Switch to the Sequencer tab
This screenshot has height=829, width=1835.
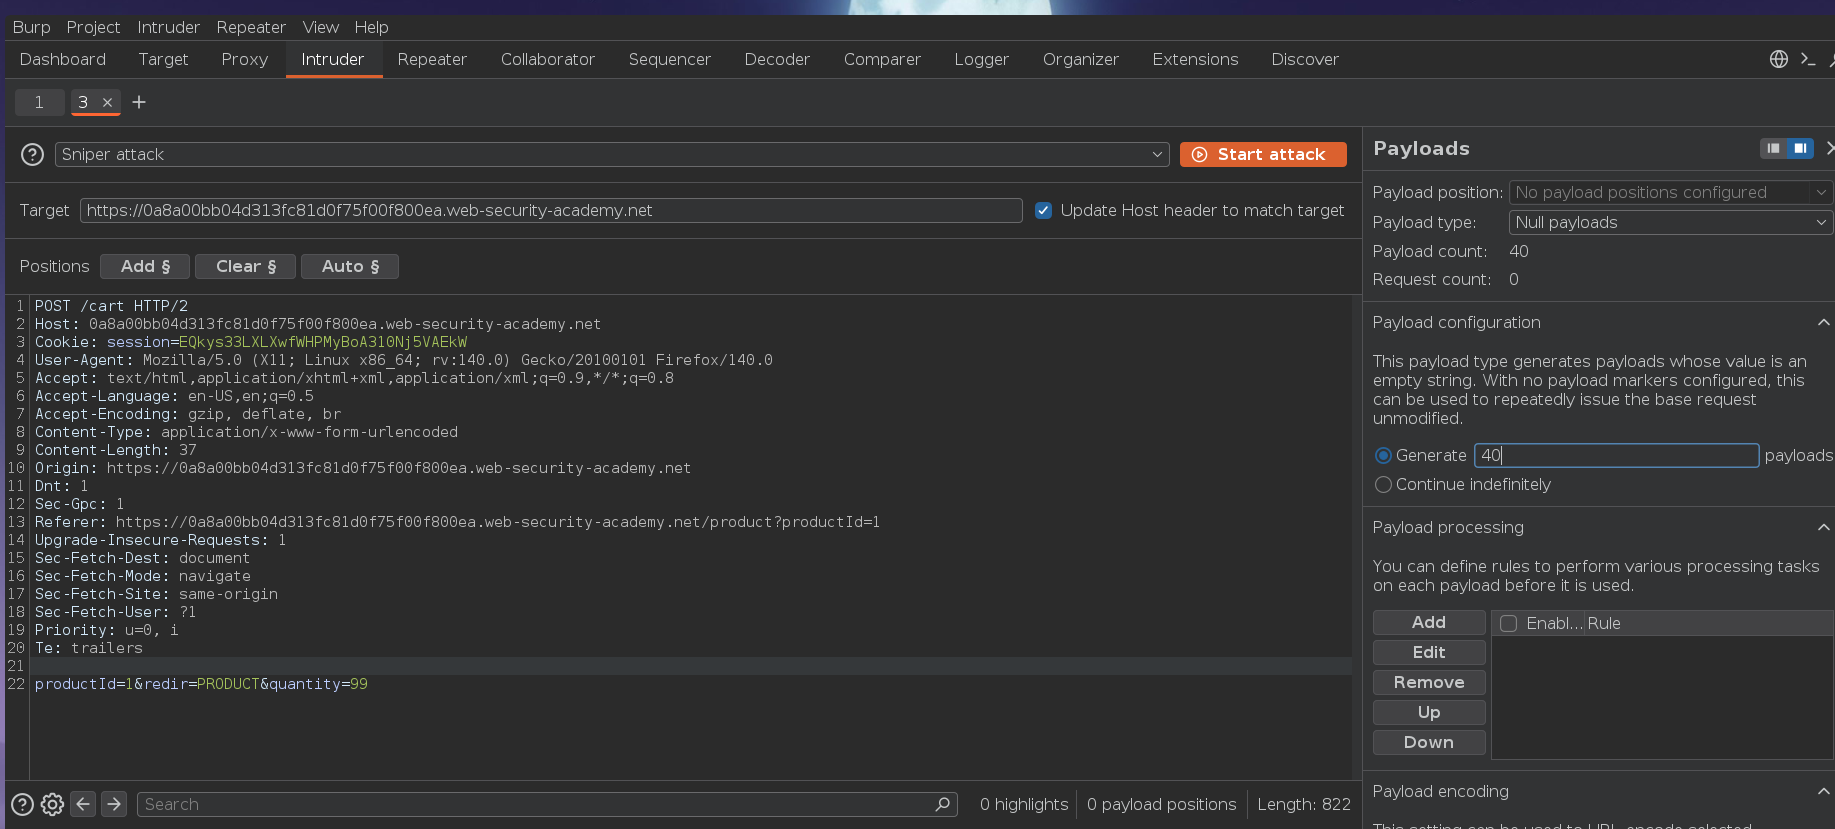670,59
